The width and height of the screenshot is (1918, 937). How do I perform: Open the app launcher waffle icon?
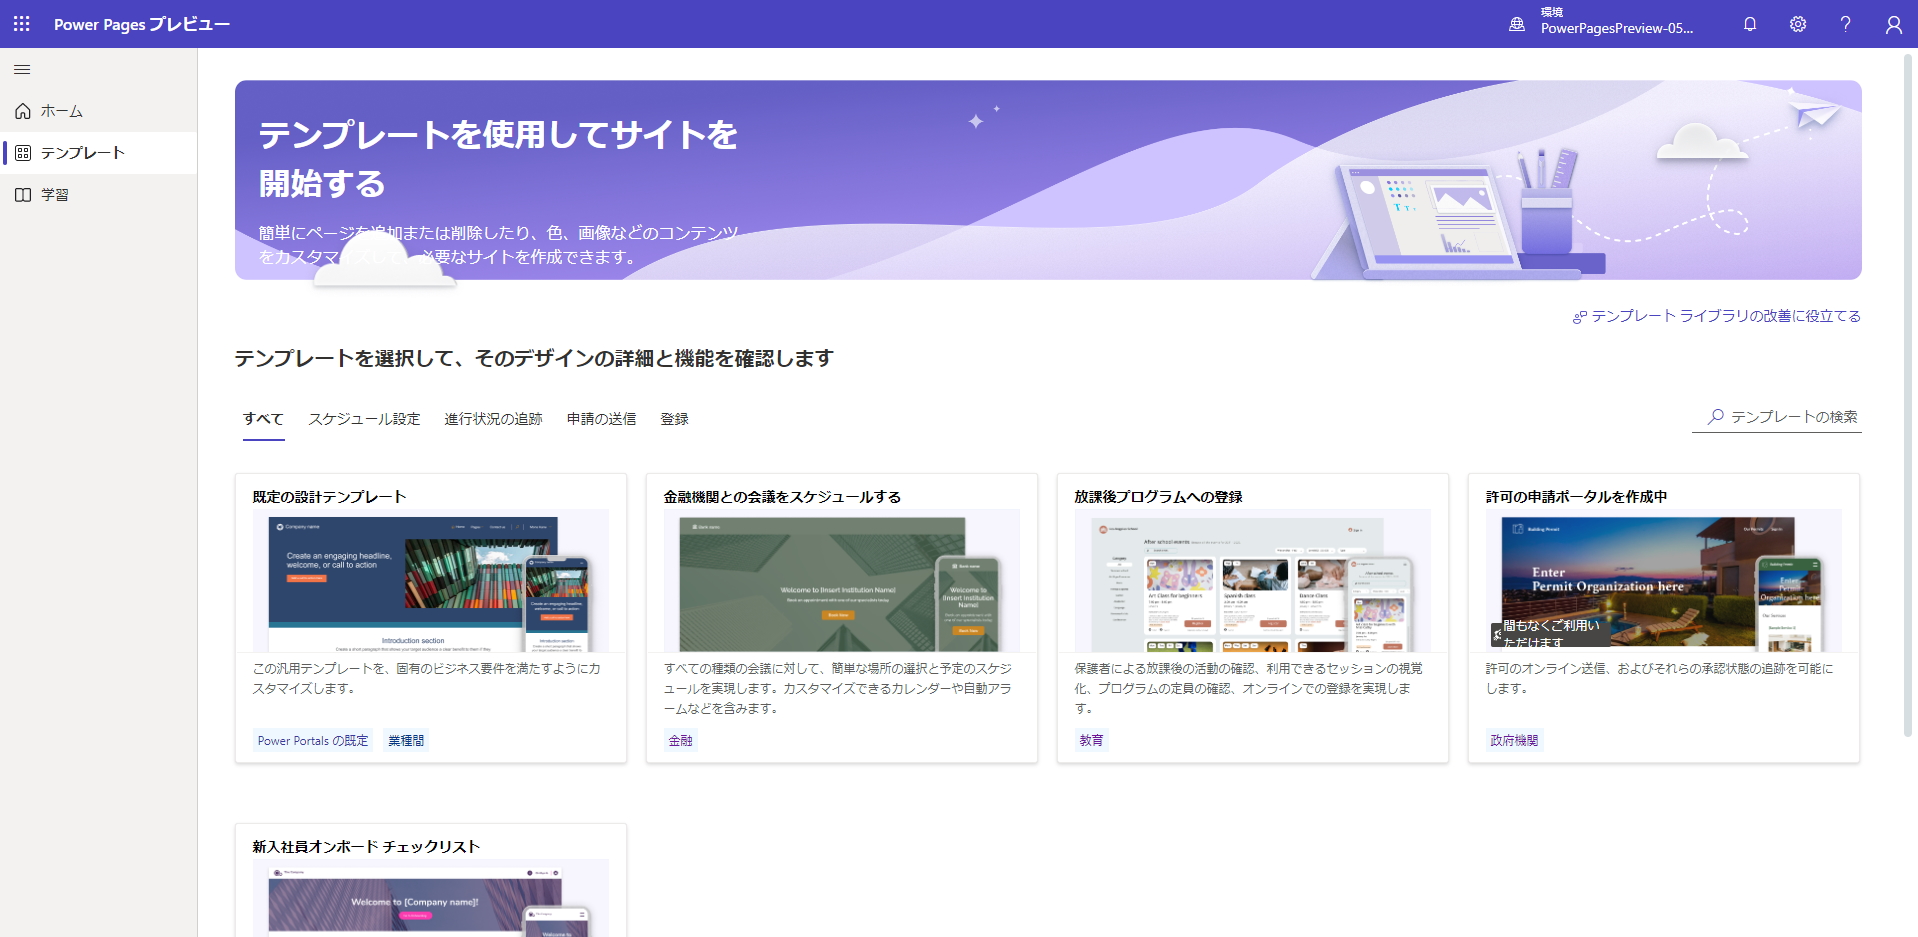coord(22,24)
